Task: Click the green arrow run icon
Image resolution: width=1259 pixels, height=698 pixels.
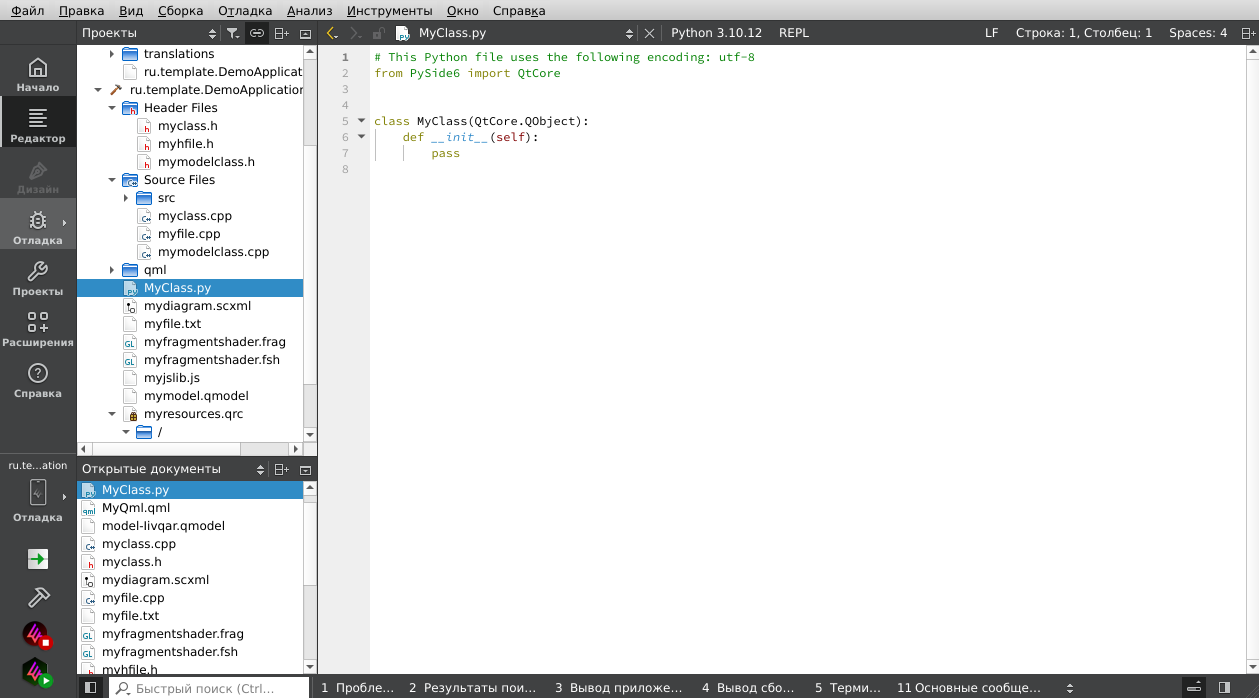Action: (37, 559)
